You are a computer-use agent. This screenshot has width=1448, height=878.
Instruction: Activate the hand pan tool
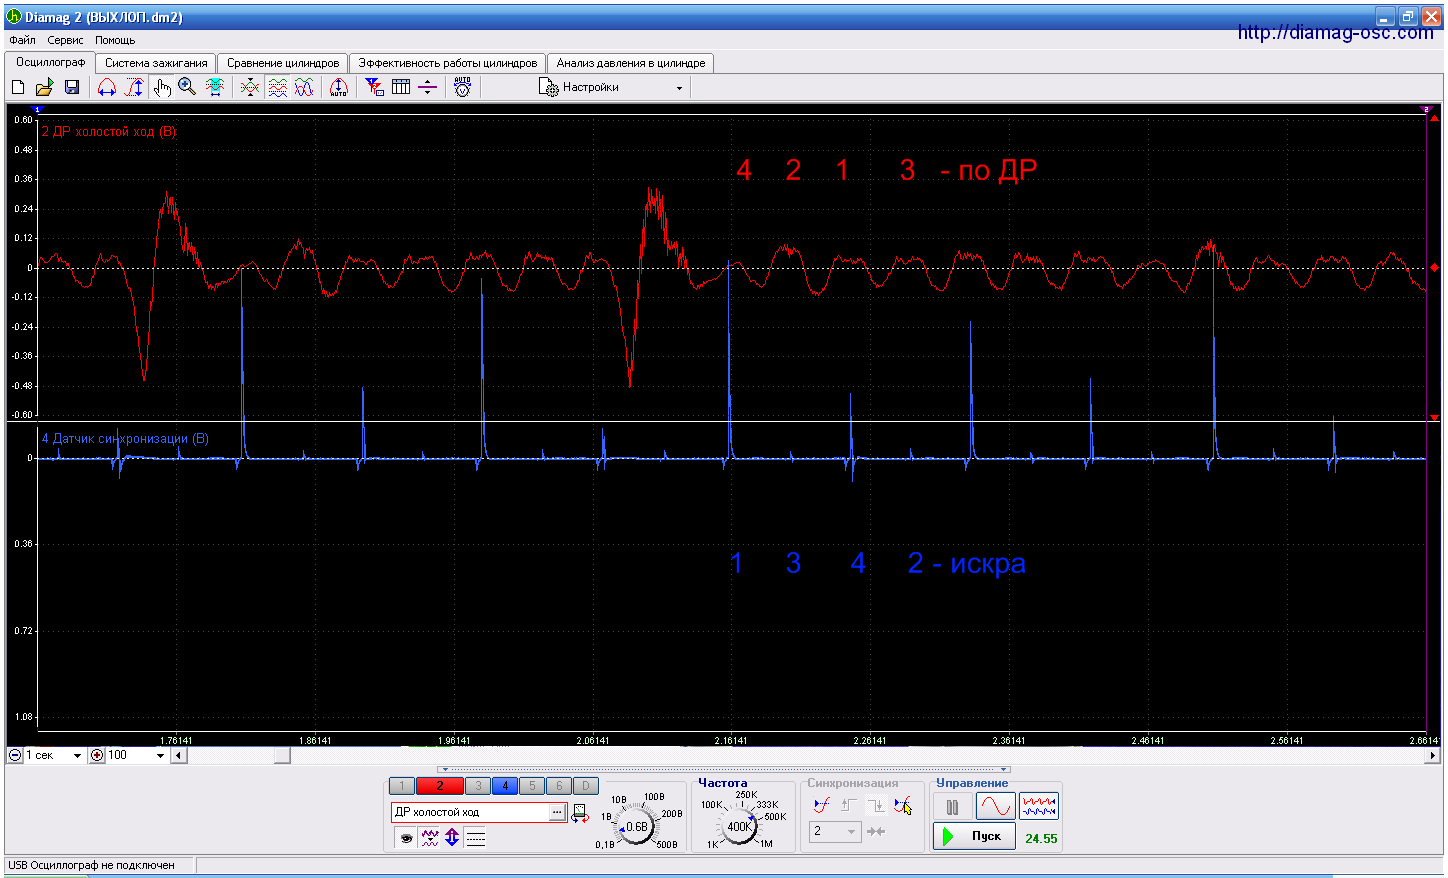click(x=162, y=88)
